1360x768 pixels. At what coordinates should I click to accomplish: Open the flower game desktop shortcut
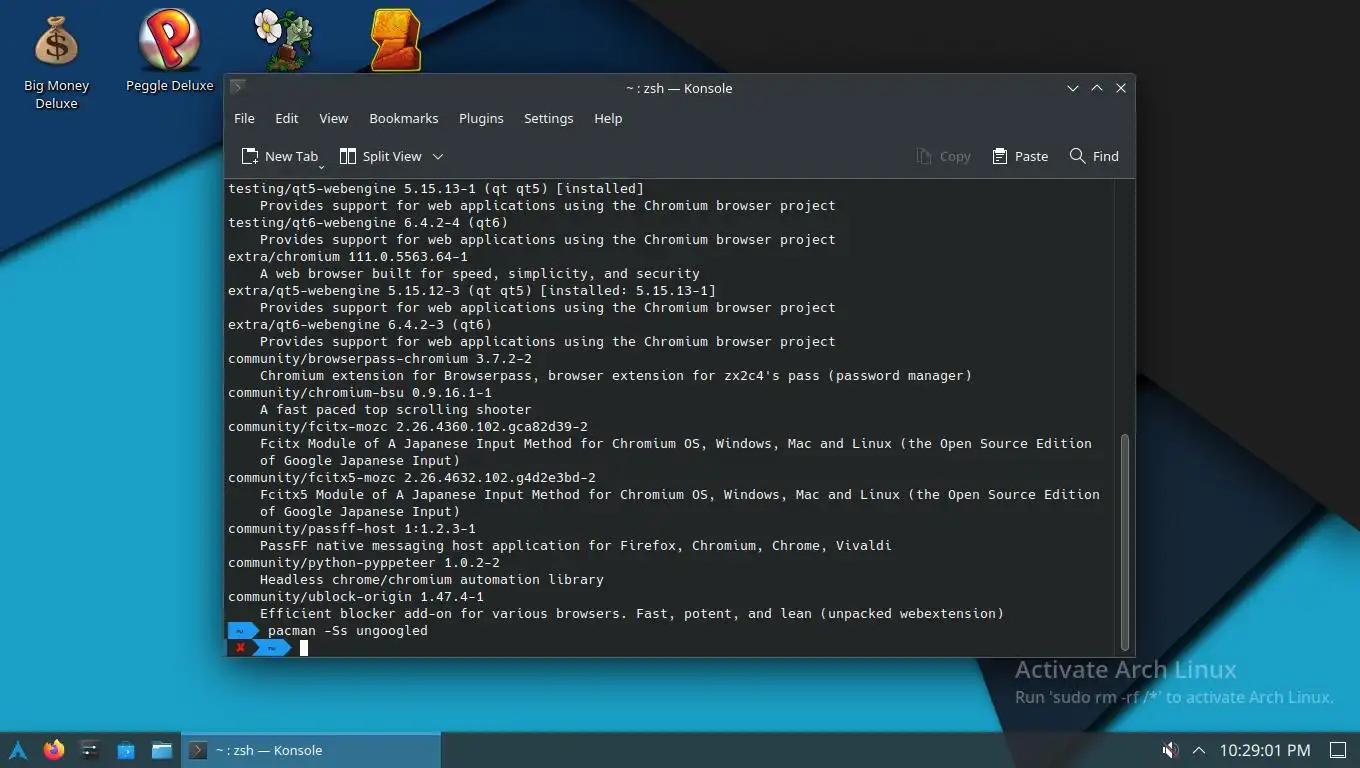click(283, 40)
